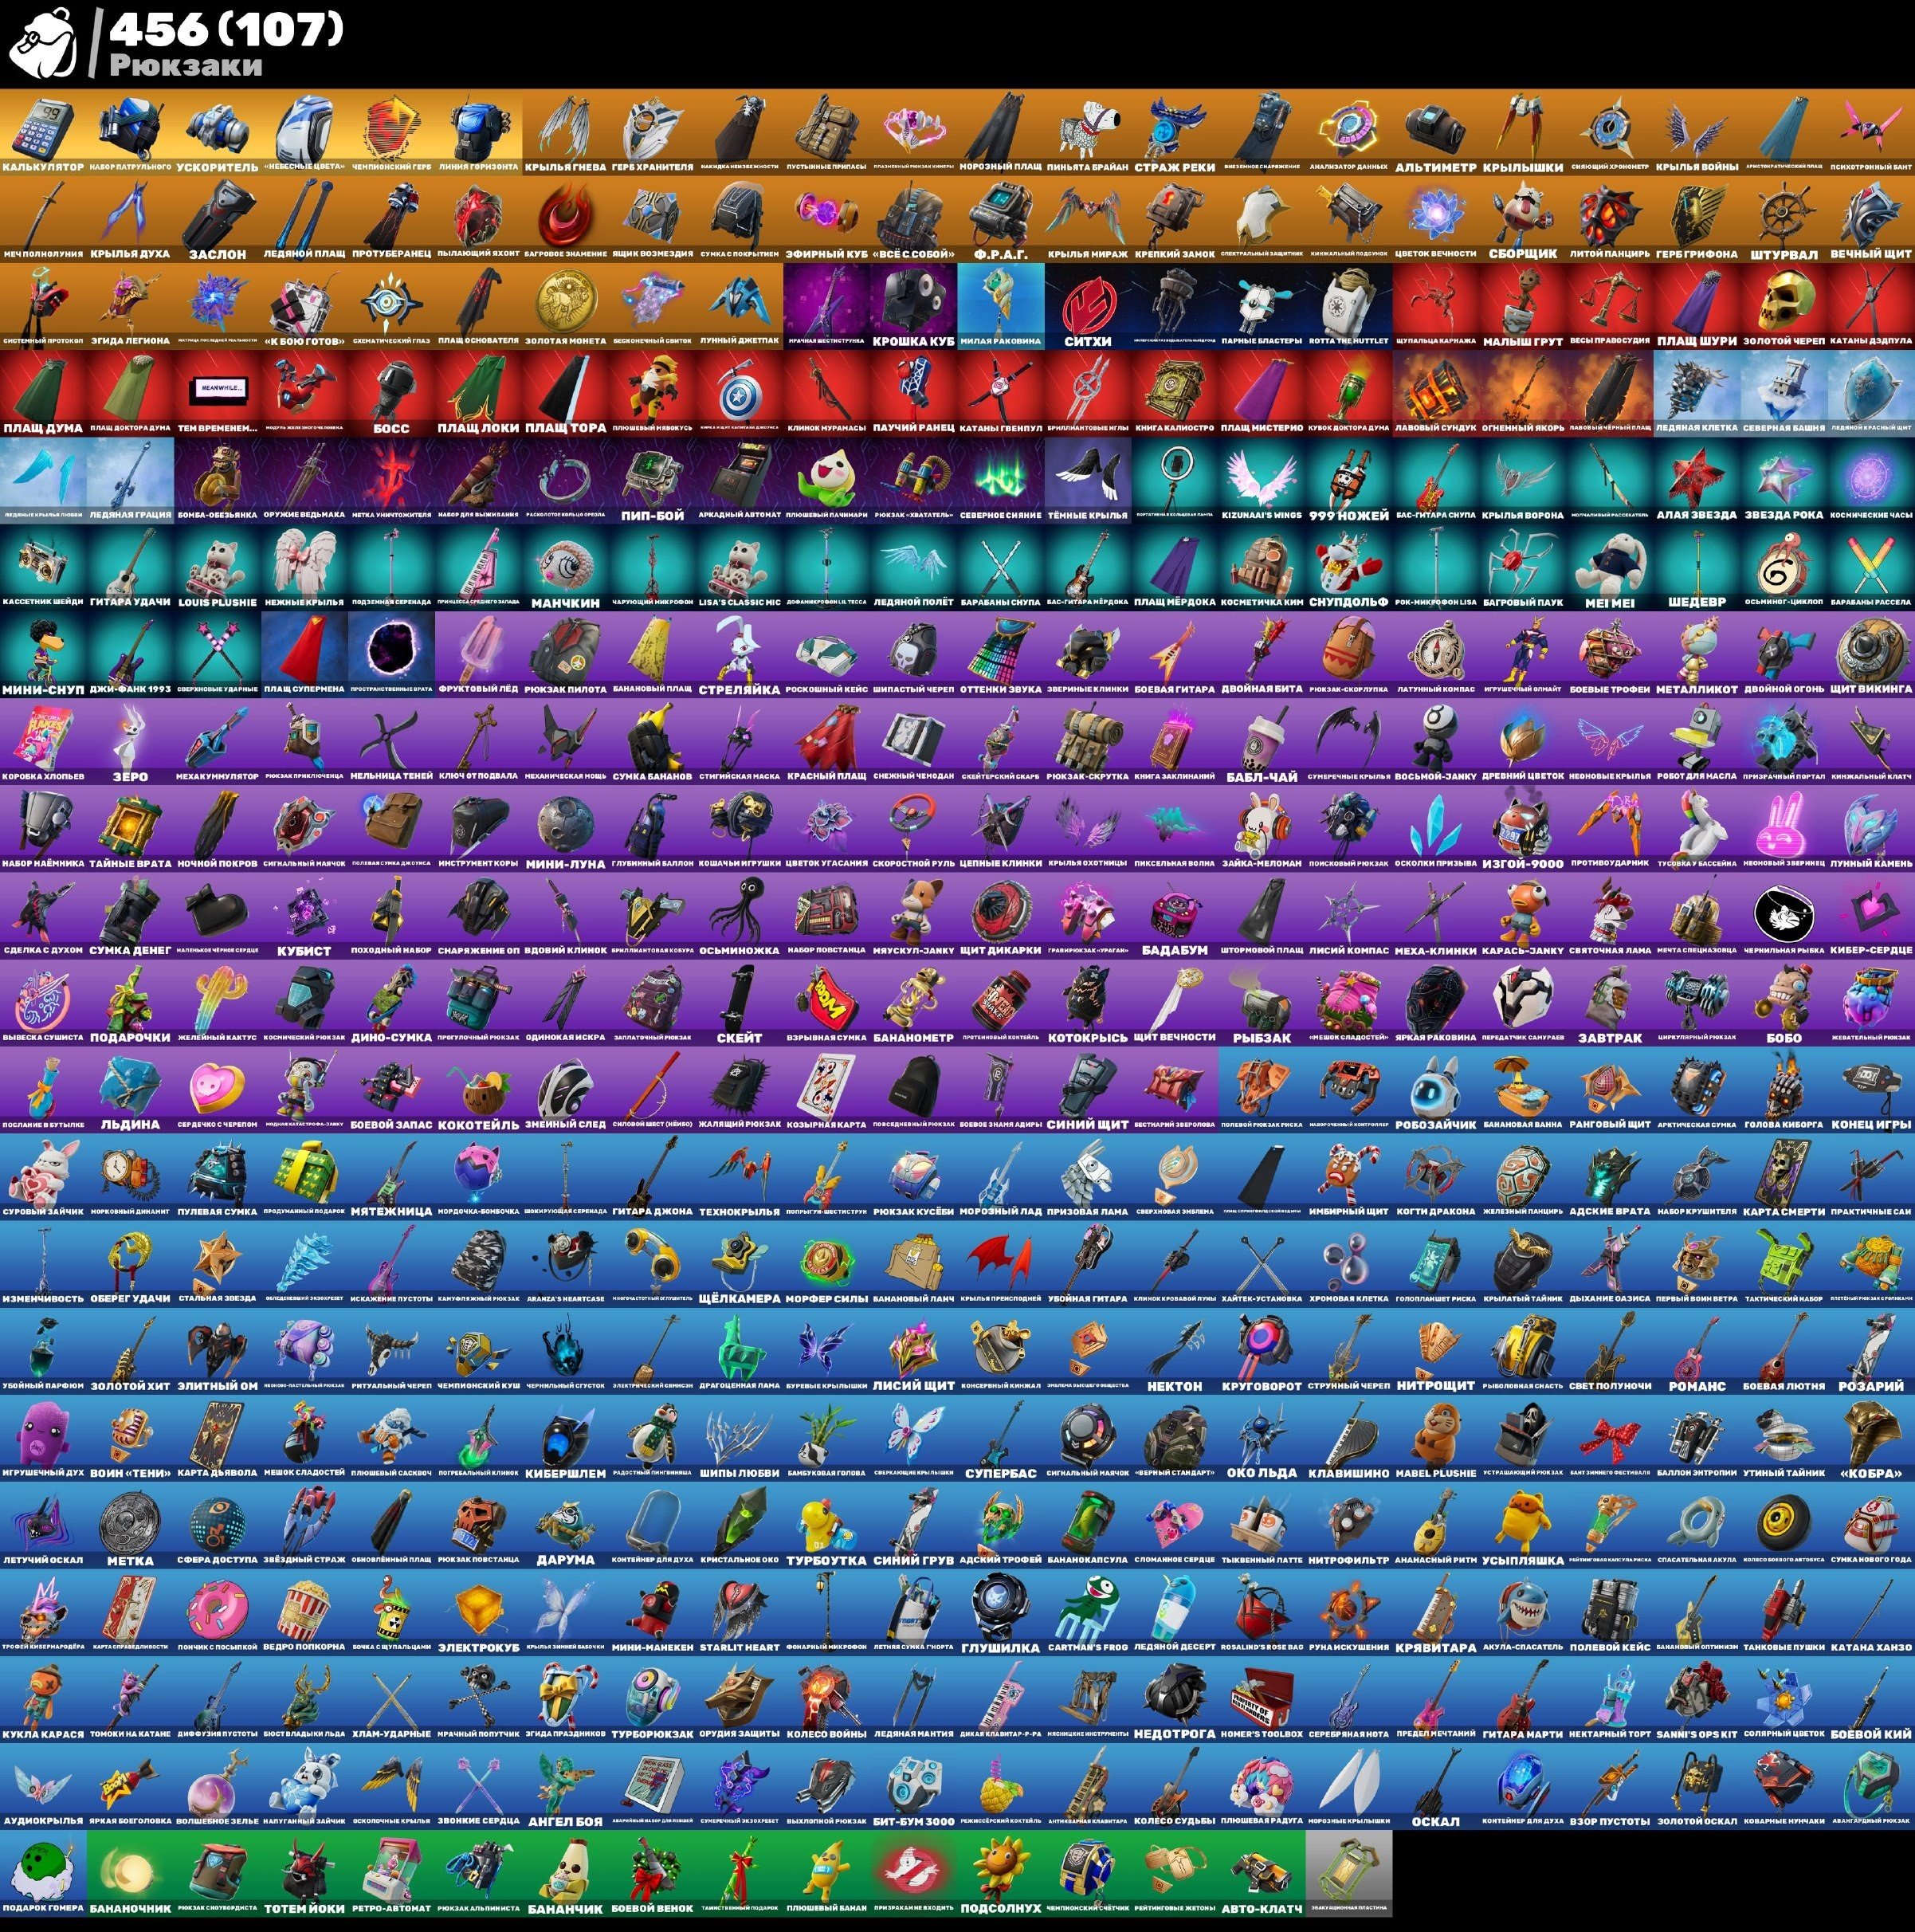Pick the Око льда item
The width and height of the screenshot is (1915, 1932).
coord(1261,1438)
